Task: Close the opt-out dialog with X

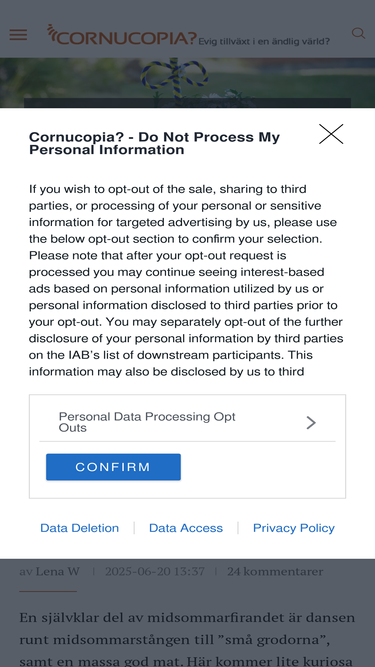Action: [x=331, y=134]
